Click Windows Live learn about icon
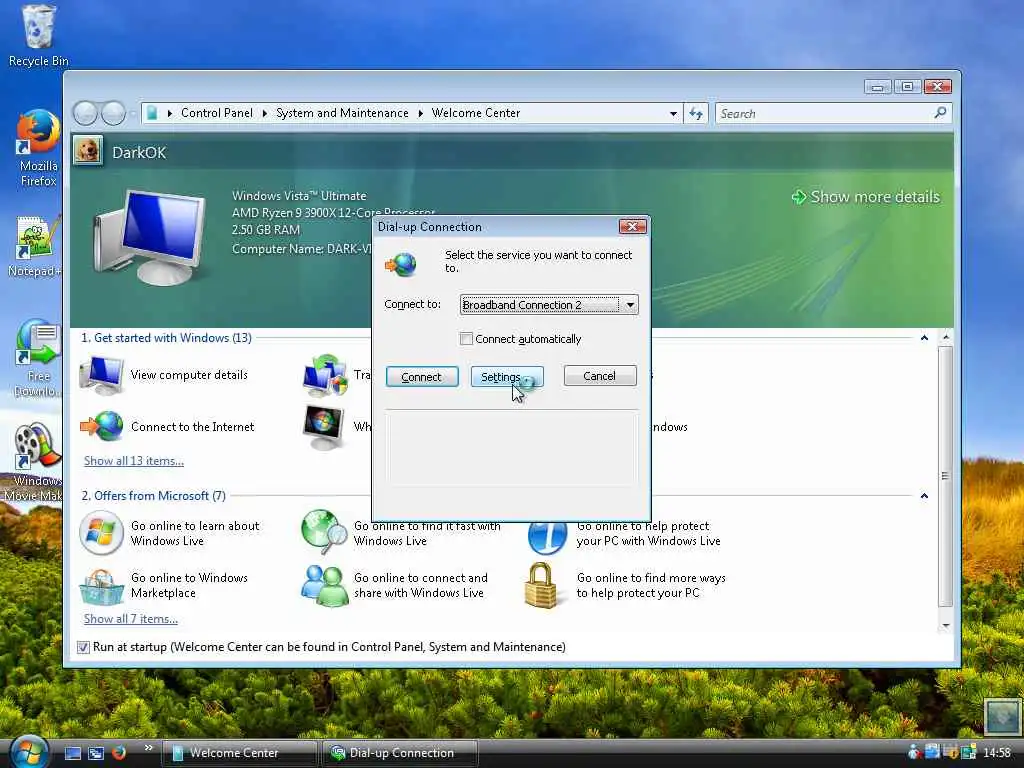1024x768 pixels. coord(101,533)
